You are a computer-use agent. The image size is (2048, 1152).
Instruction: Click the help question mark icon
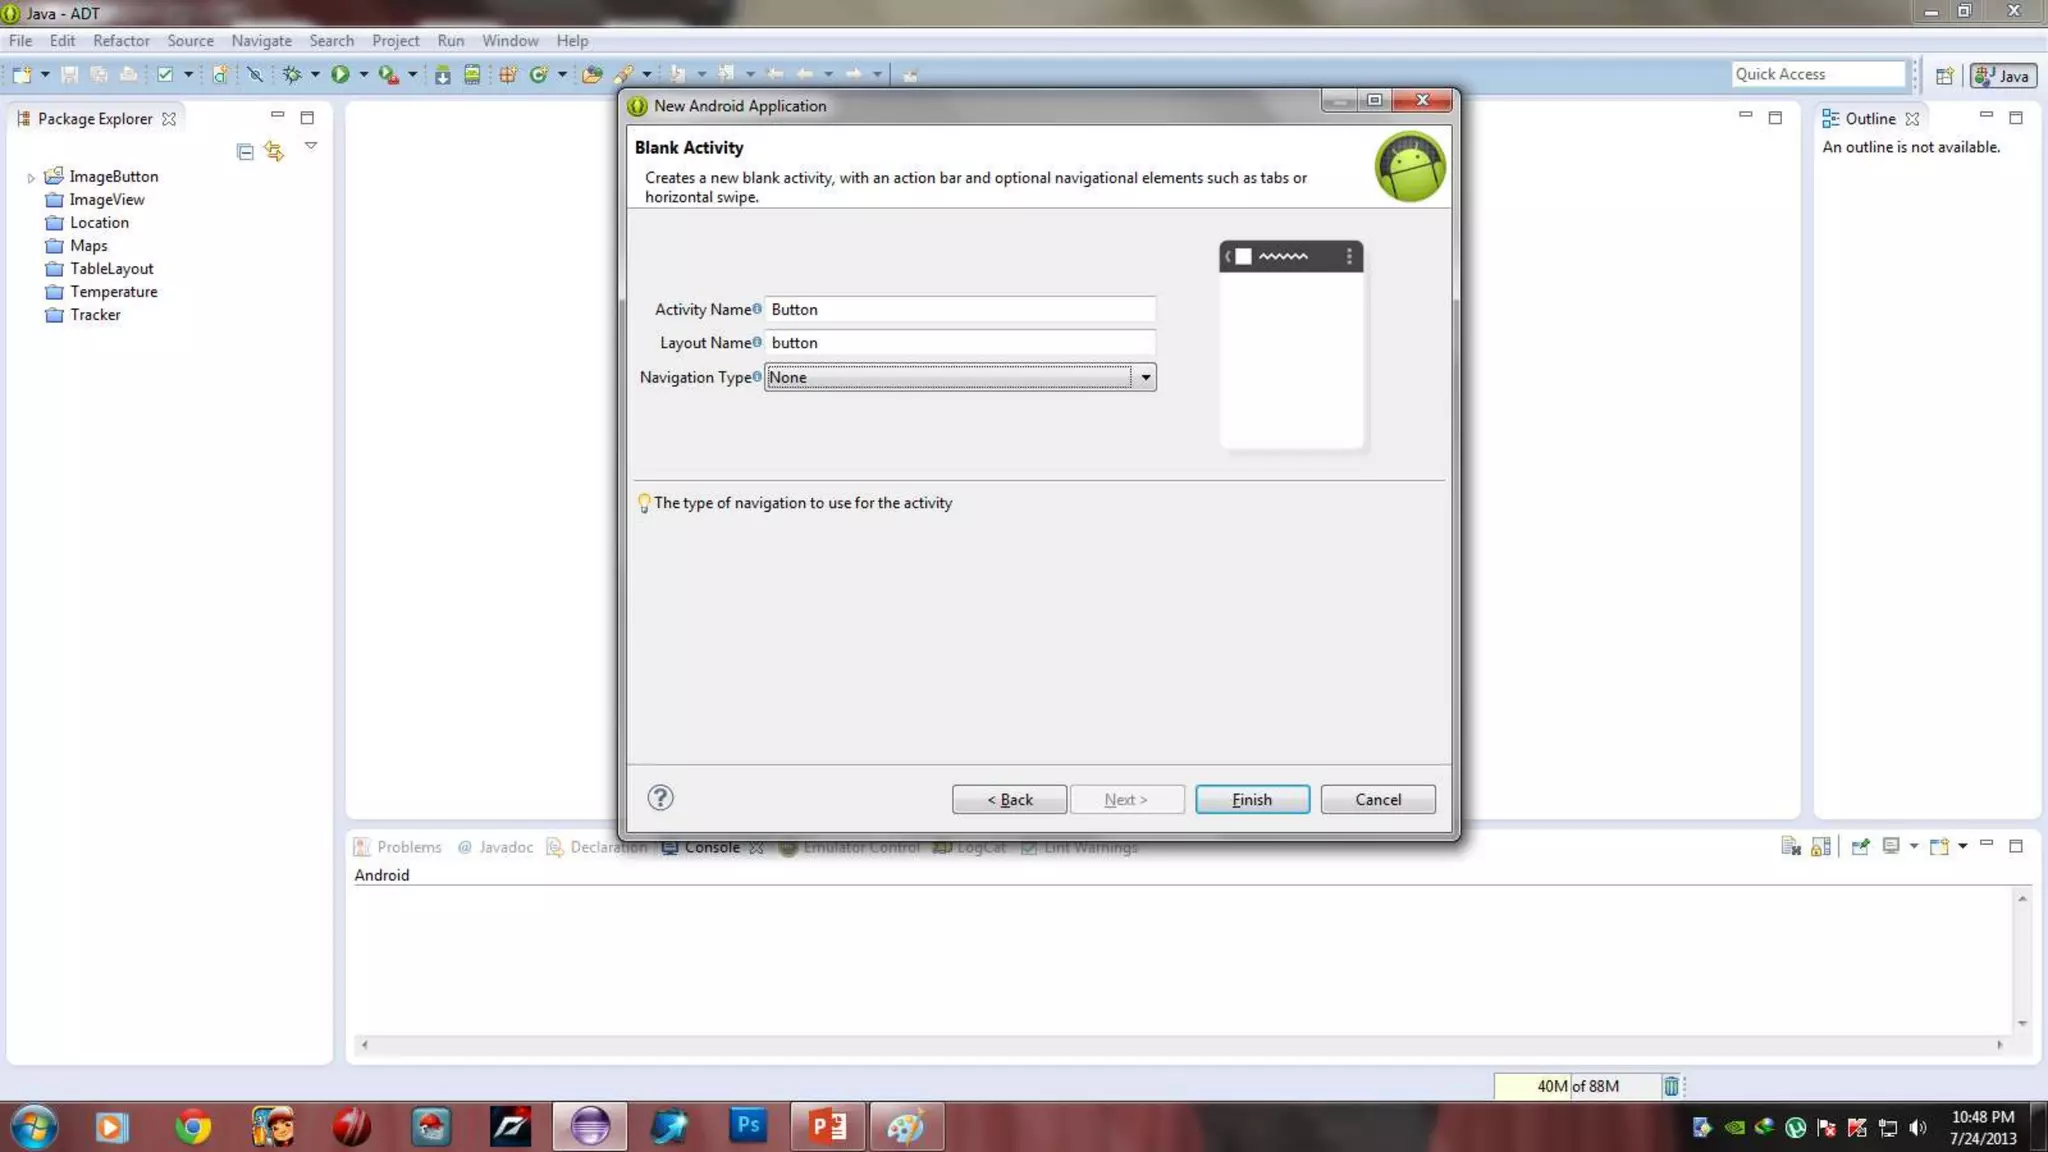point(660,797)
